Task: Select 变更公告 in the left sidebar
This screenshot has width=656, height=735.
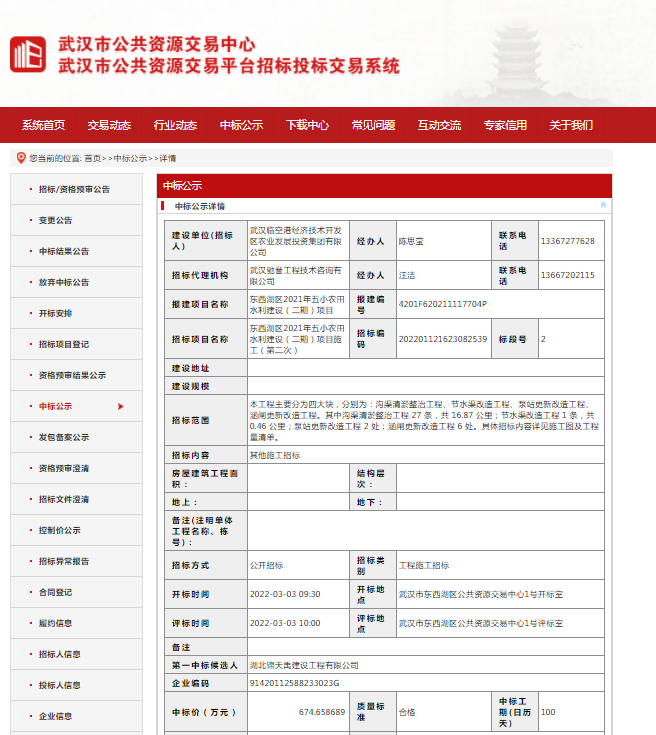Action: coord(55,220)
